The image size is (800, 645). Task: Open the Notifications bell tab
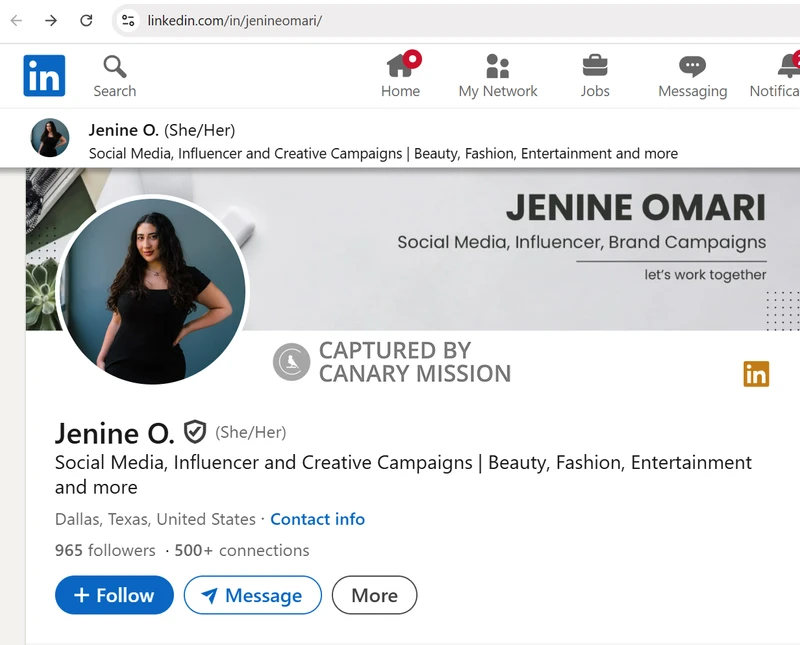coord(776,76)
